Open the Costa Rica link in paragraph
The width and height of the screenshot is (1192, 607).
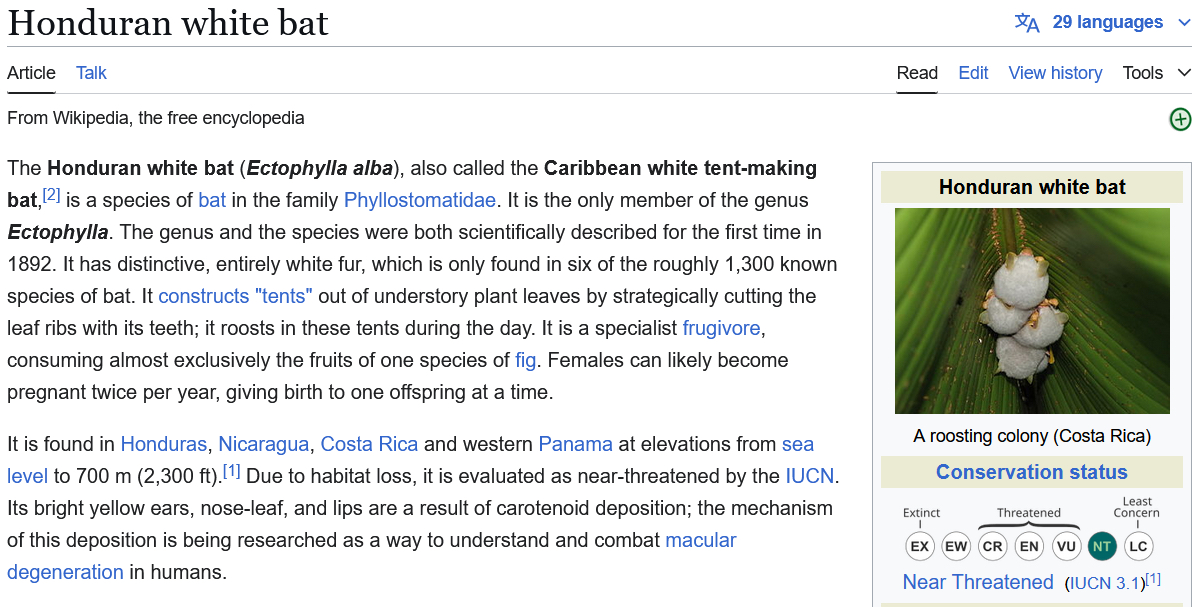369,444
